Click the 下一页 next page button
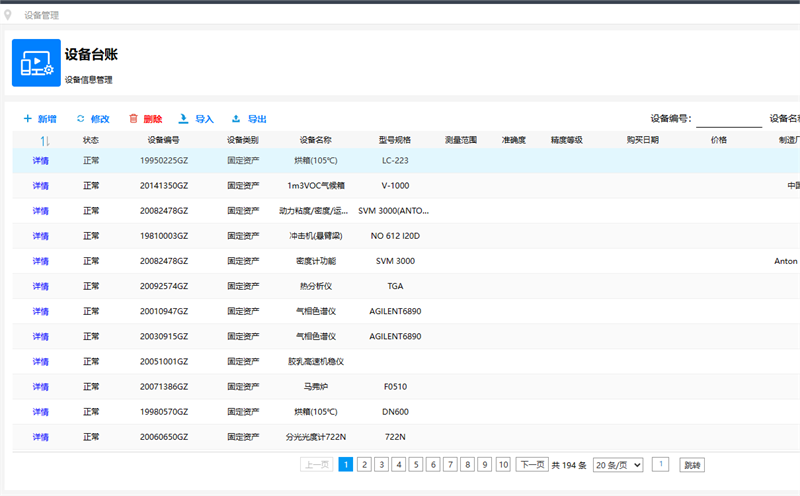The image size is (800, 496). pos(532,465)
